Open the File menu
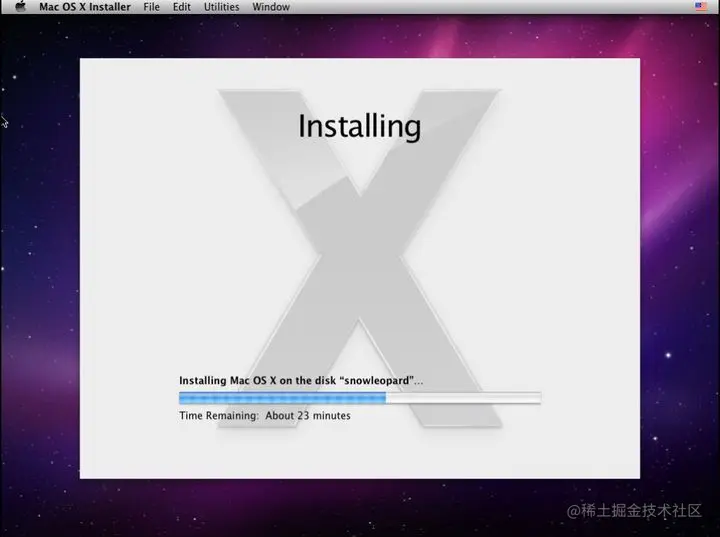This screenshot has width=720, height=537. point(152,7)
